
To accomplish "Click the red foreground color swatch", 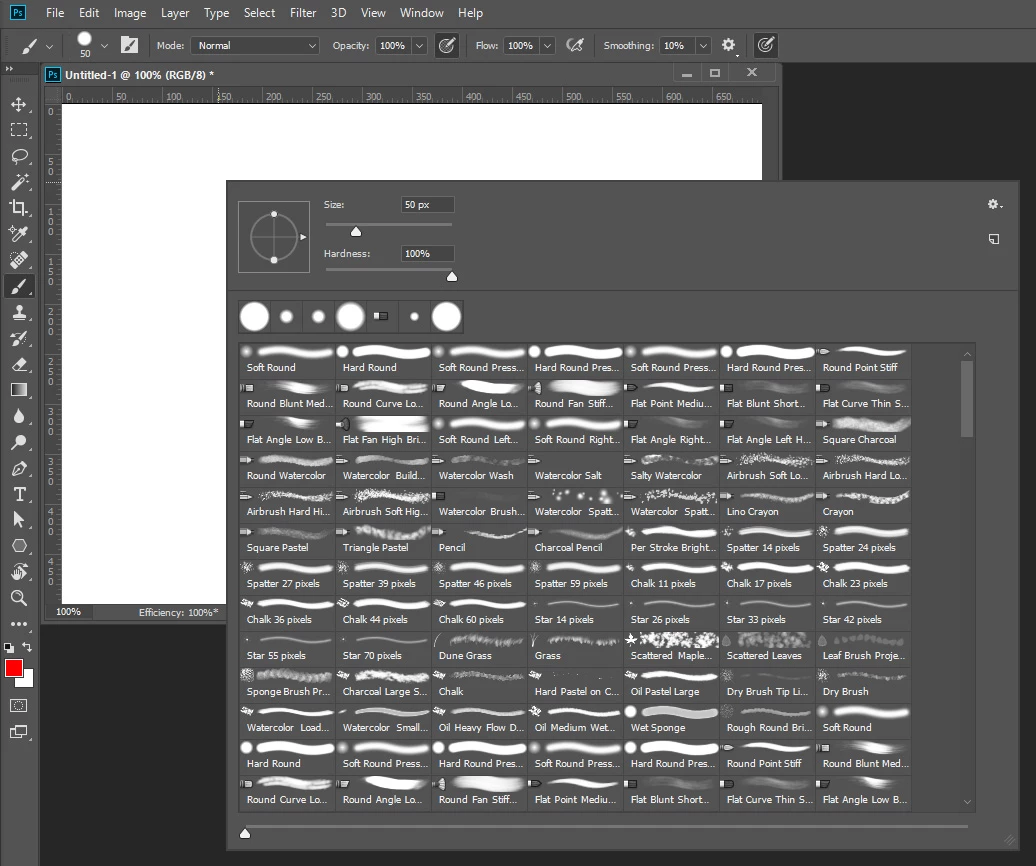I will coord(14,668).
